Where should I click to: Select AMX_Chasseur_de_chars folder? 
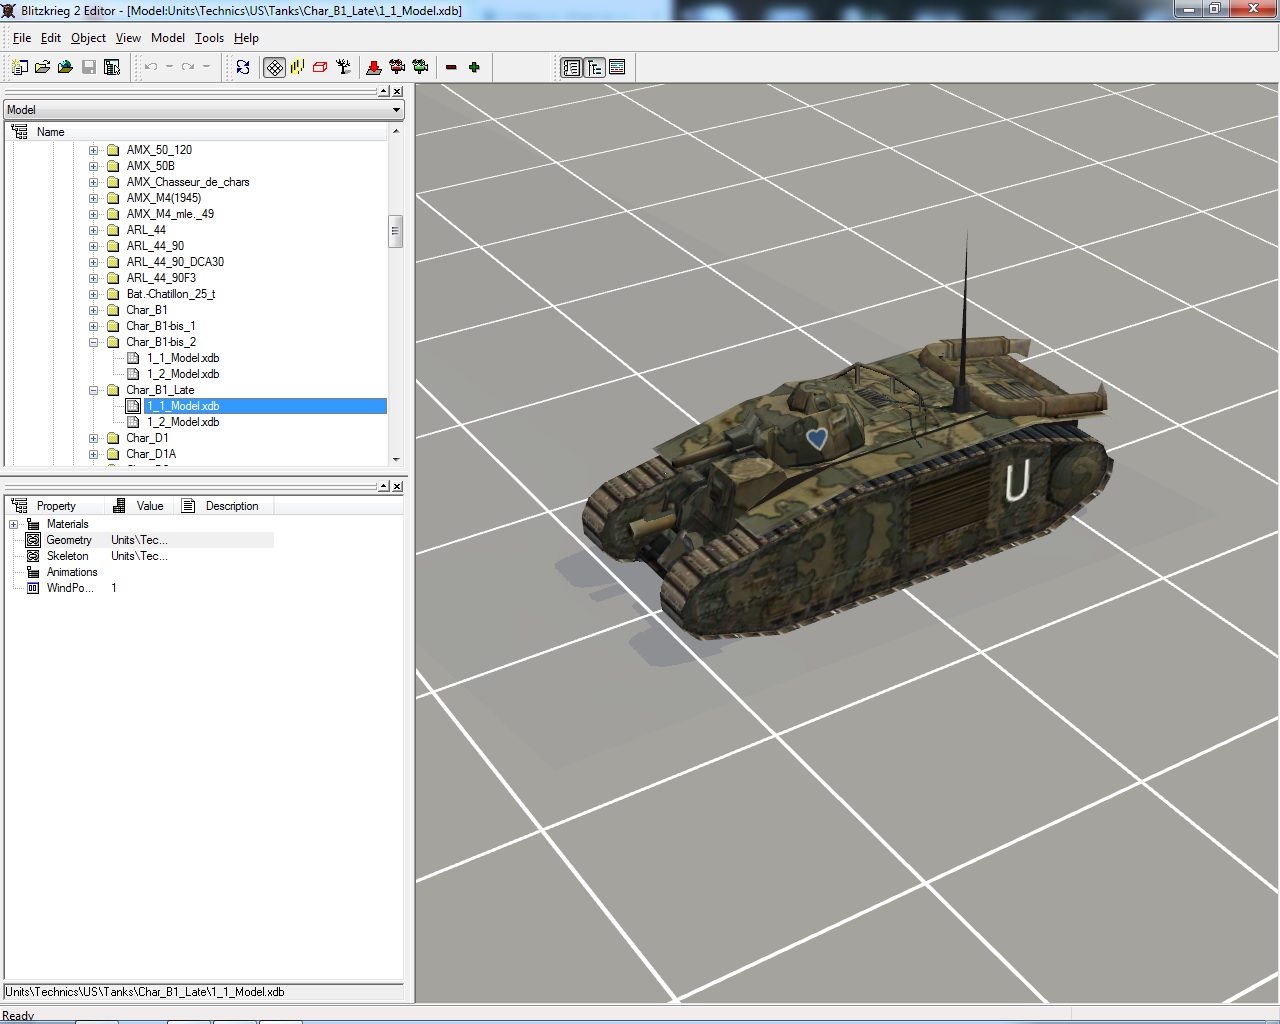[188, 182]
